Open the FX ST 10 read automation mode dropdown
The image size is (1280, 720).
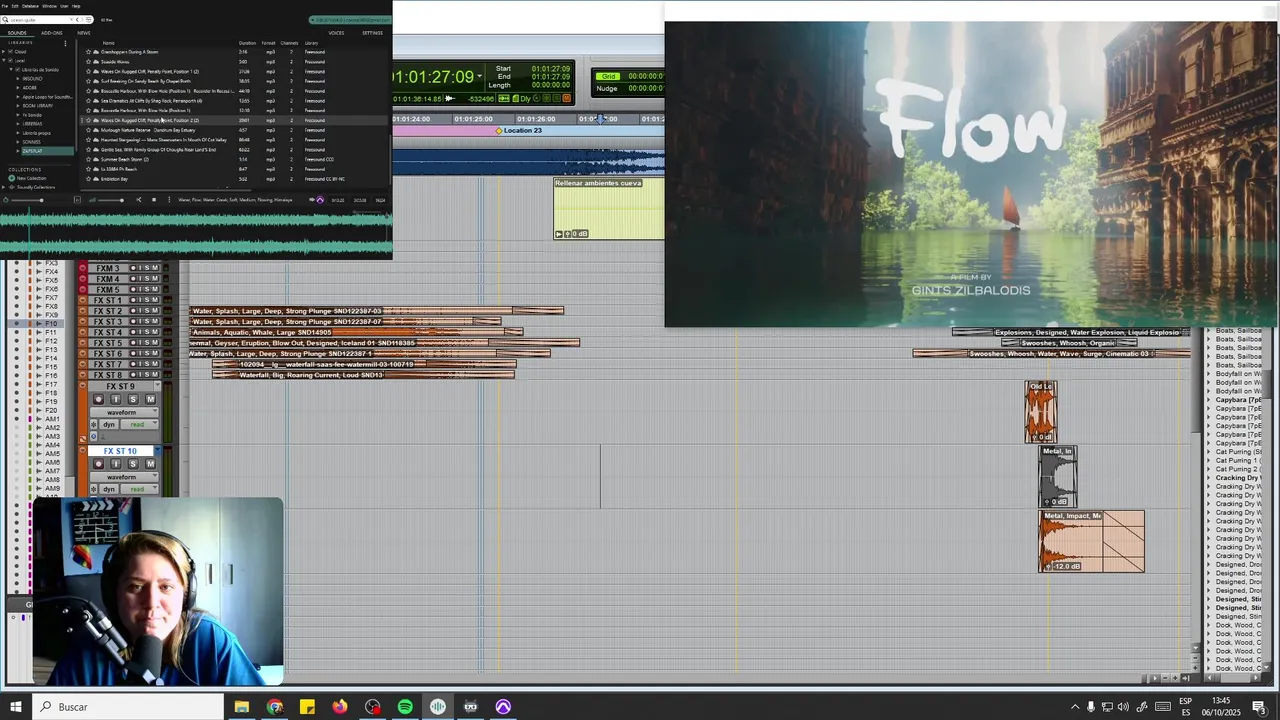pyautogui.click(x=139, y=489)
